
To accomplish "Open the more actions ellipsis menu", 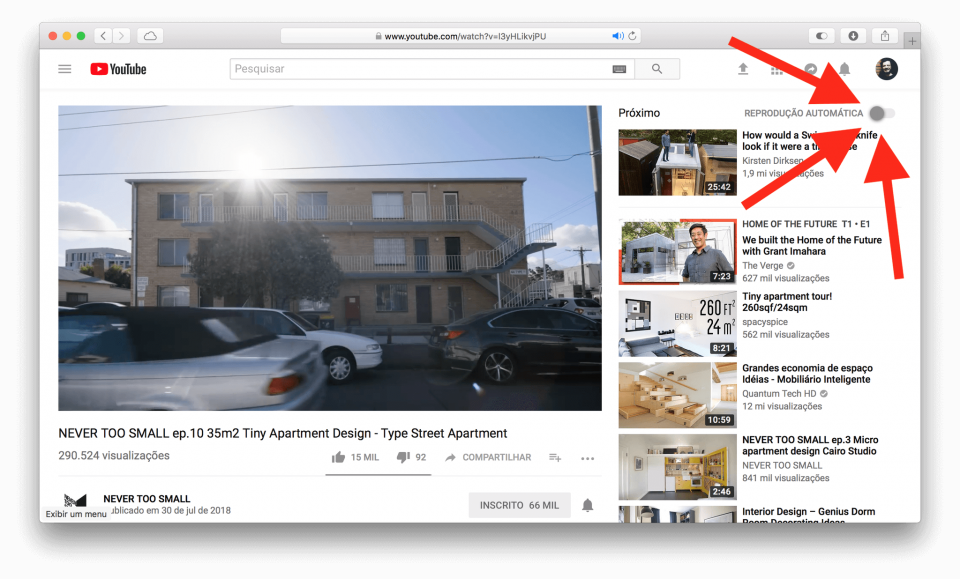I will (587, 457).
